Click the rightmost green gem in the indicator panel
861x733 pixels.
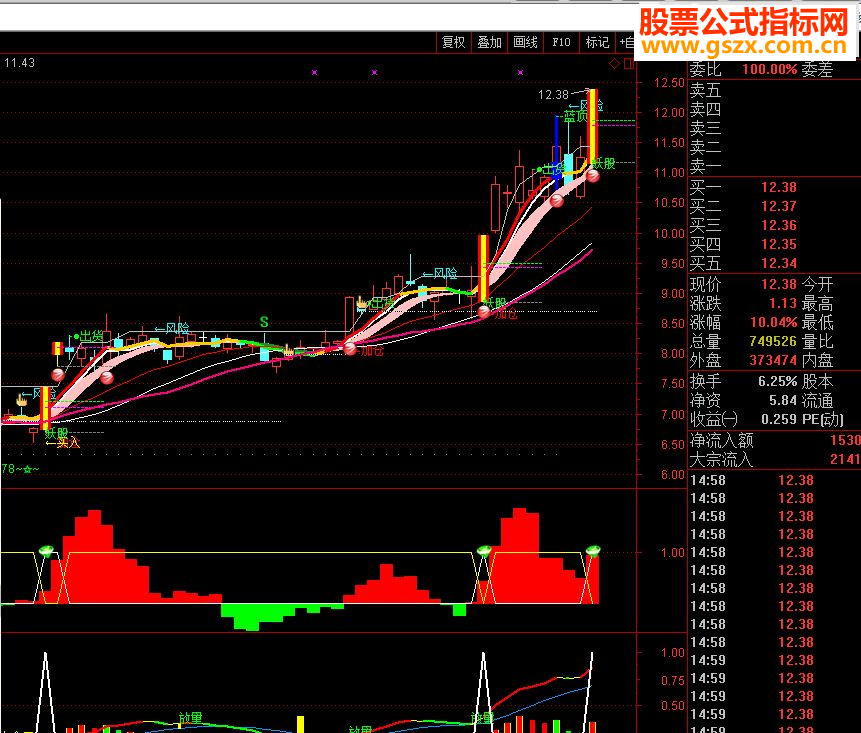(593, 550)
